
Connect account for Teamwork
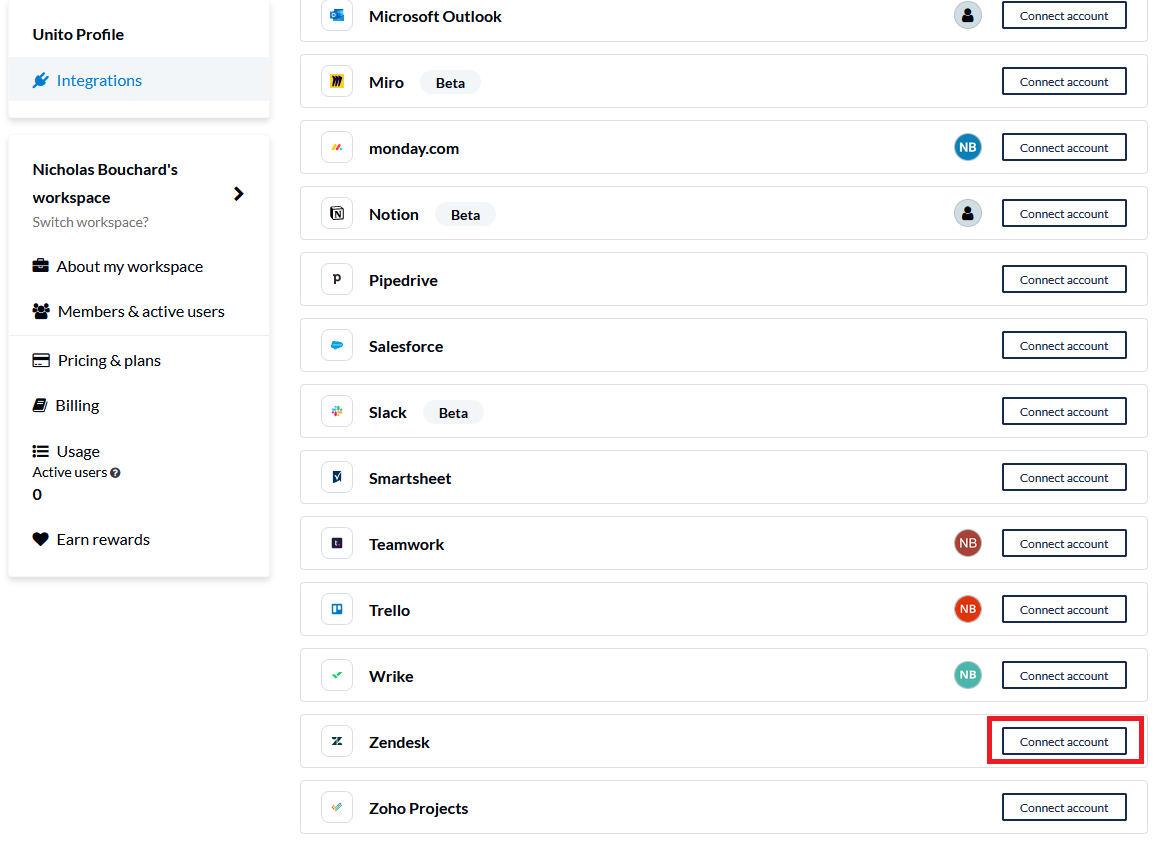[1064, 543]
